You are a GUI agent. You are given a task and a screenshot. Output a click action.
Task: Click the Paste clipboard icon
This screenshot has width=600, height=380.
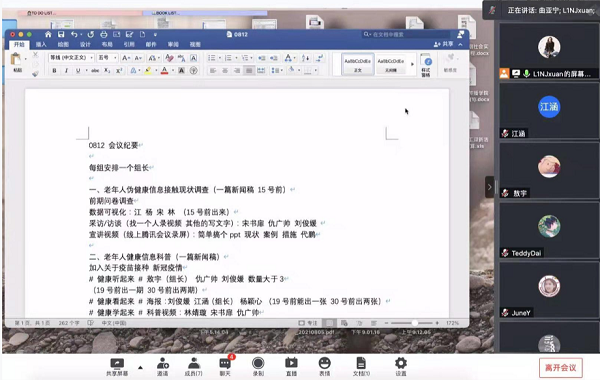[x=16, y=62]
